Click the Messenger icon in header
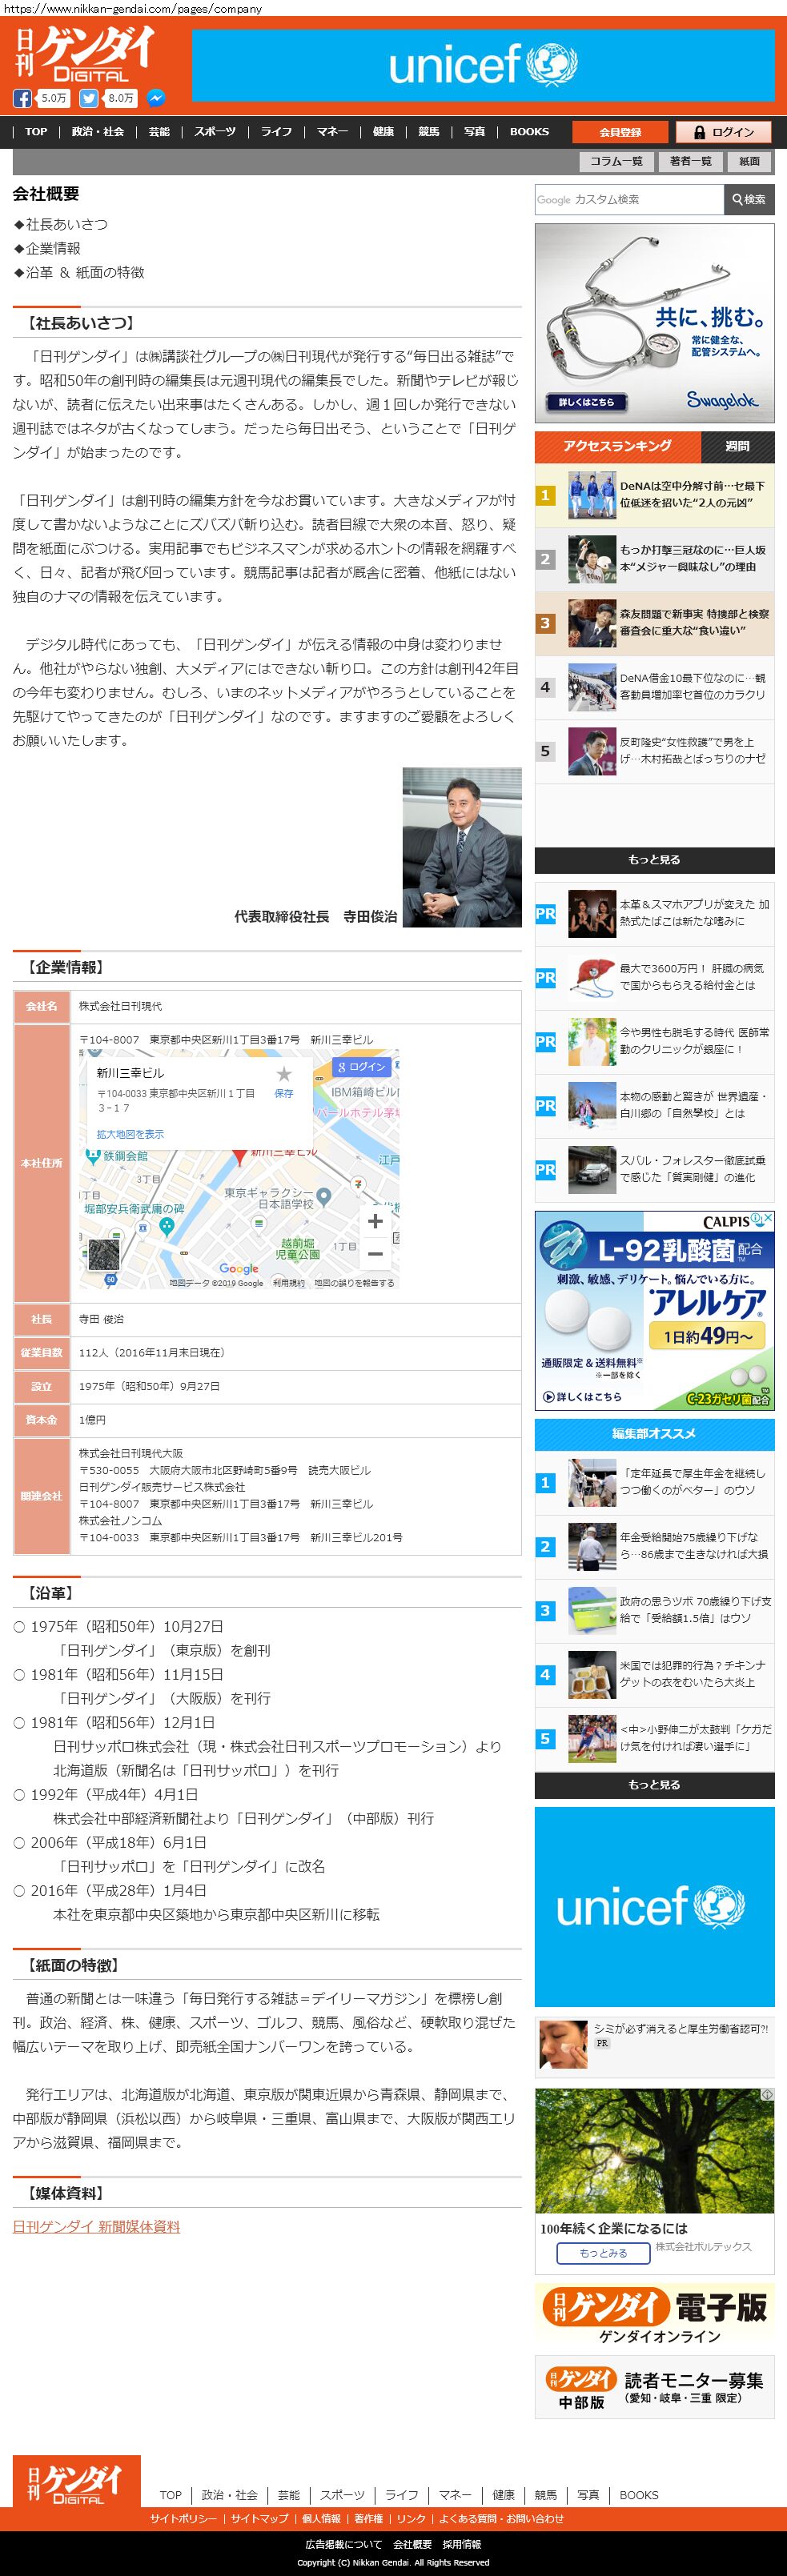 point(156,98)
